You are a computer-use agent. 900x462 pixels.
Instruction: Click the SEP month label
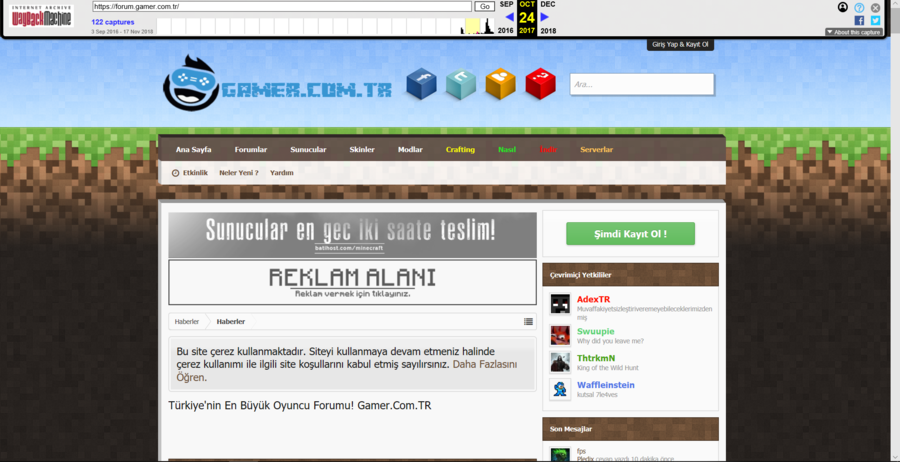pyautogui.click(x=506, y=5)
